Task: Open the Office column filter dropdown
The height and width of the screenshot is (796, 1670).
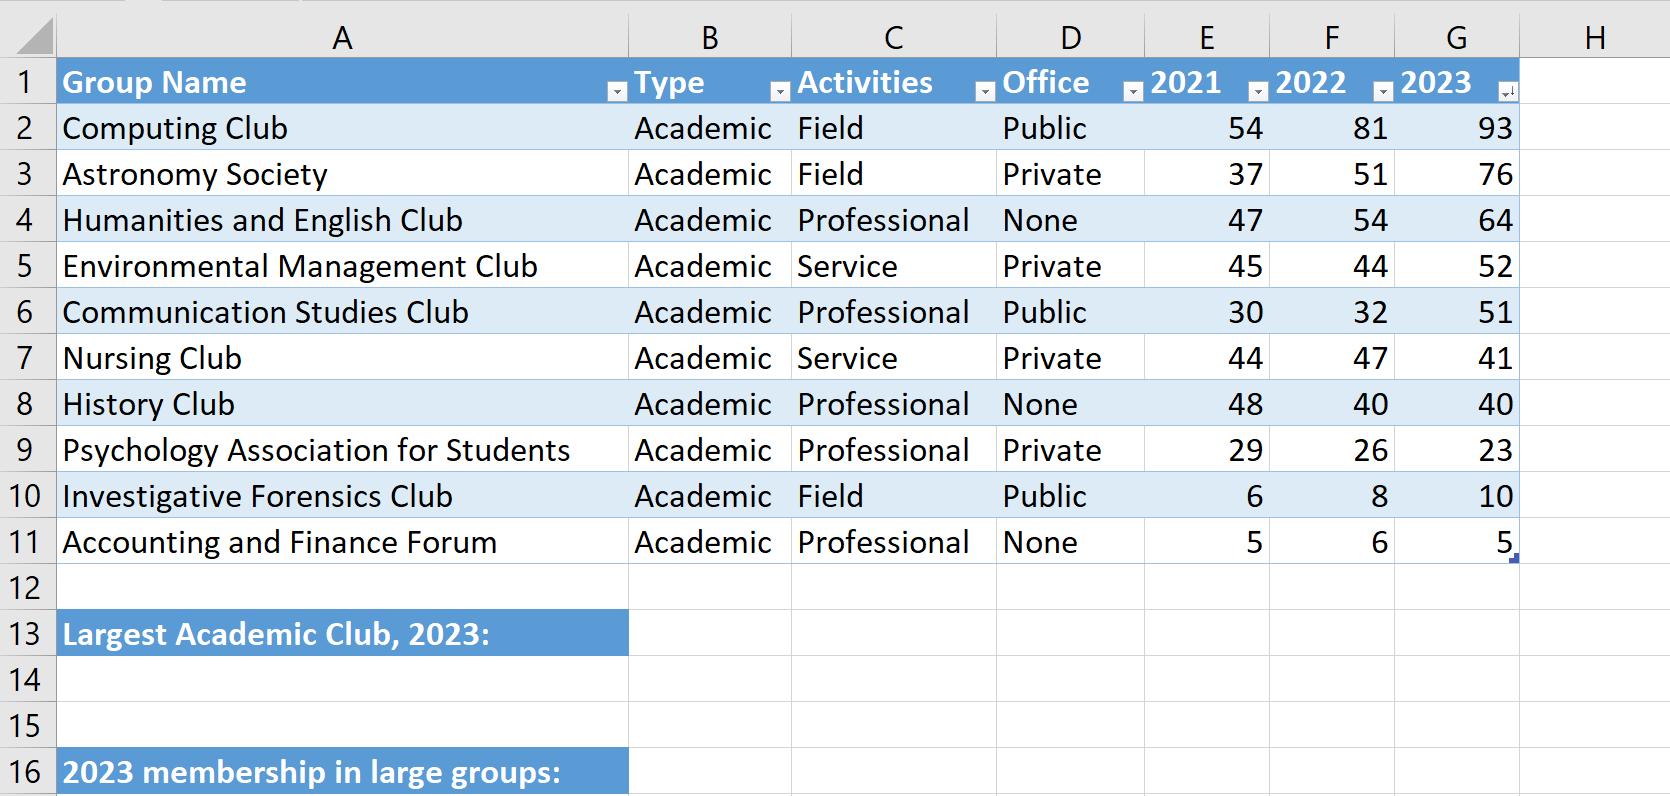Action: (1133, 91)
